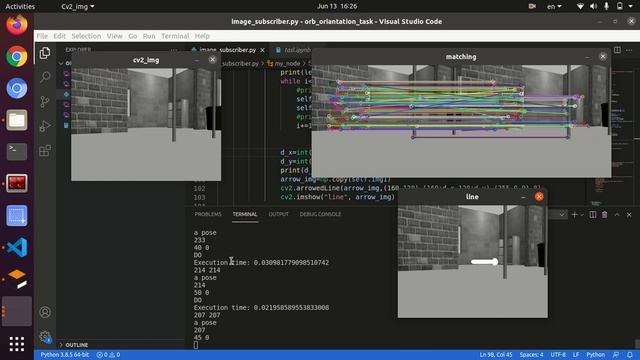Open Chromium from the dock
This screenshot has width=640, height=360.
17,88
